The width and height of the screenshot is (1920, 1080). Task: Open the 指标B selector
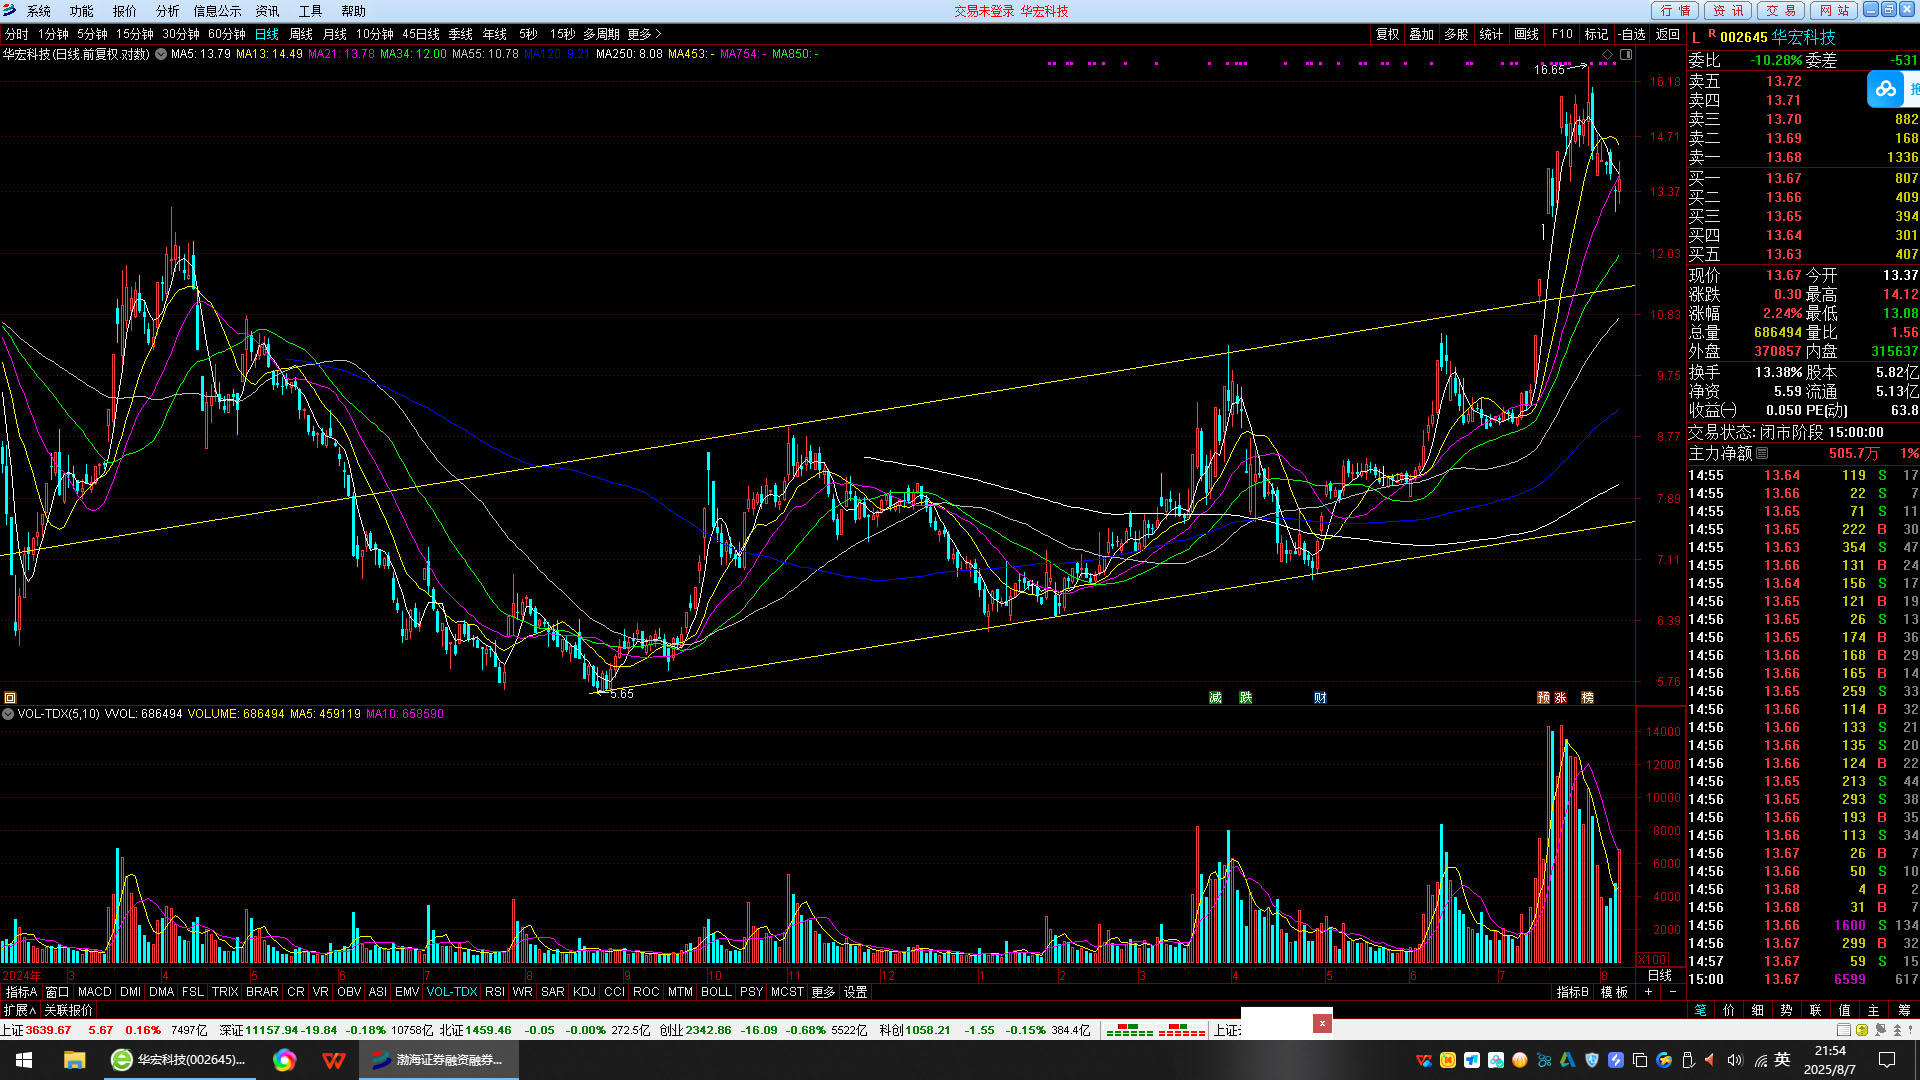coord(1572,992)
